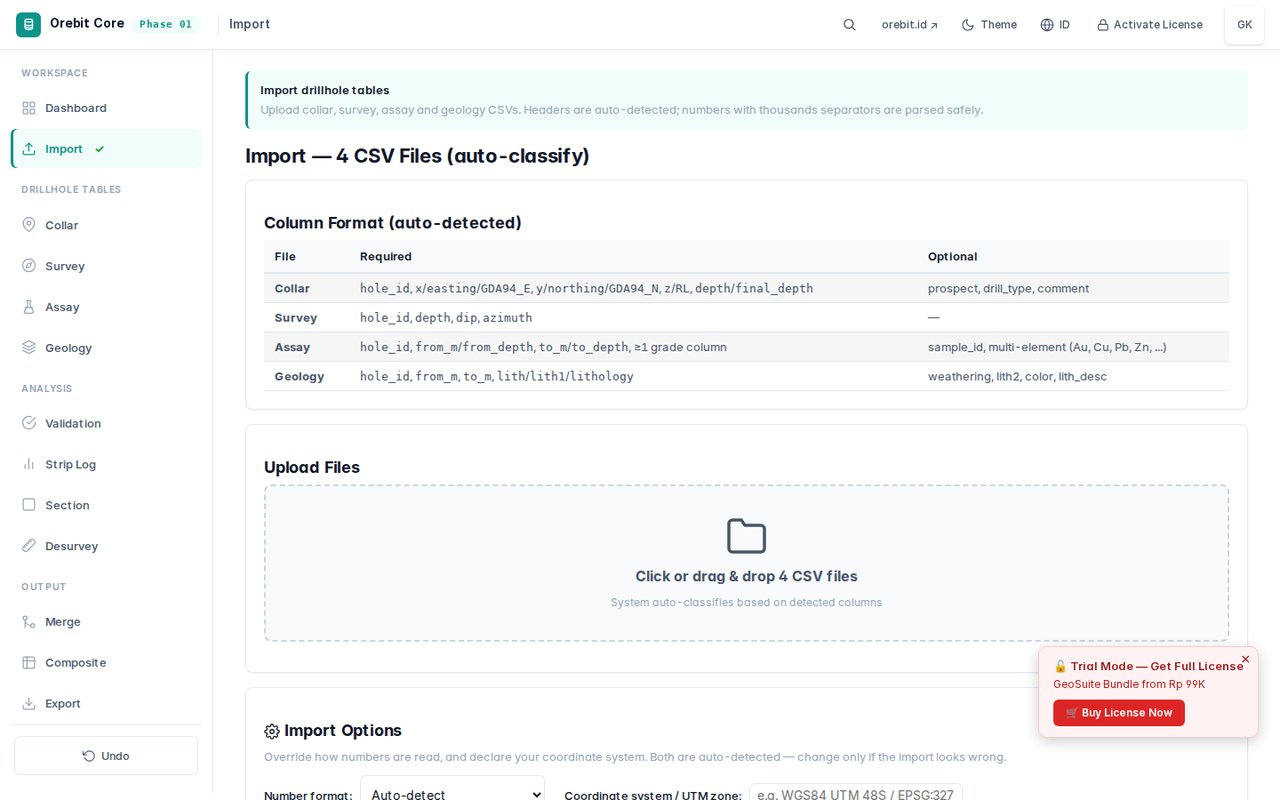The image size is (1280, 800).
Task: Open Strip Log view
Action: pyautogui.click(x=106, y=464)
